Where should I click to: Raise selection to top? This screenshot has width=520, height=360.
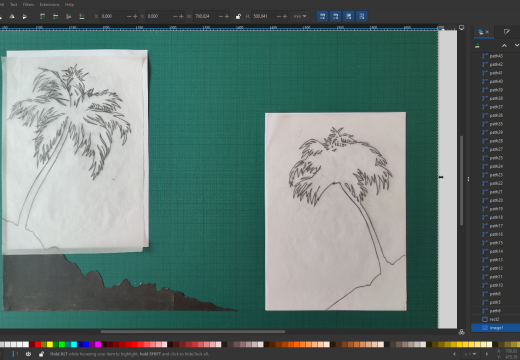[42, 16]
